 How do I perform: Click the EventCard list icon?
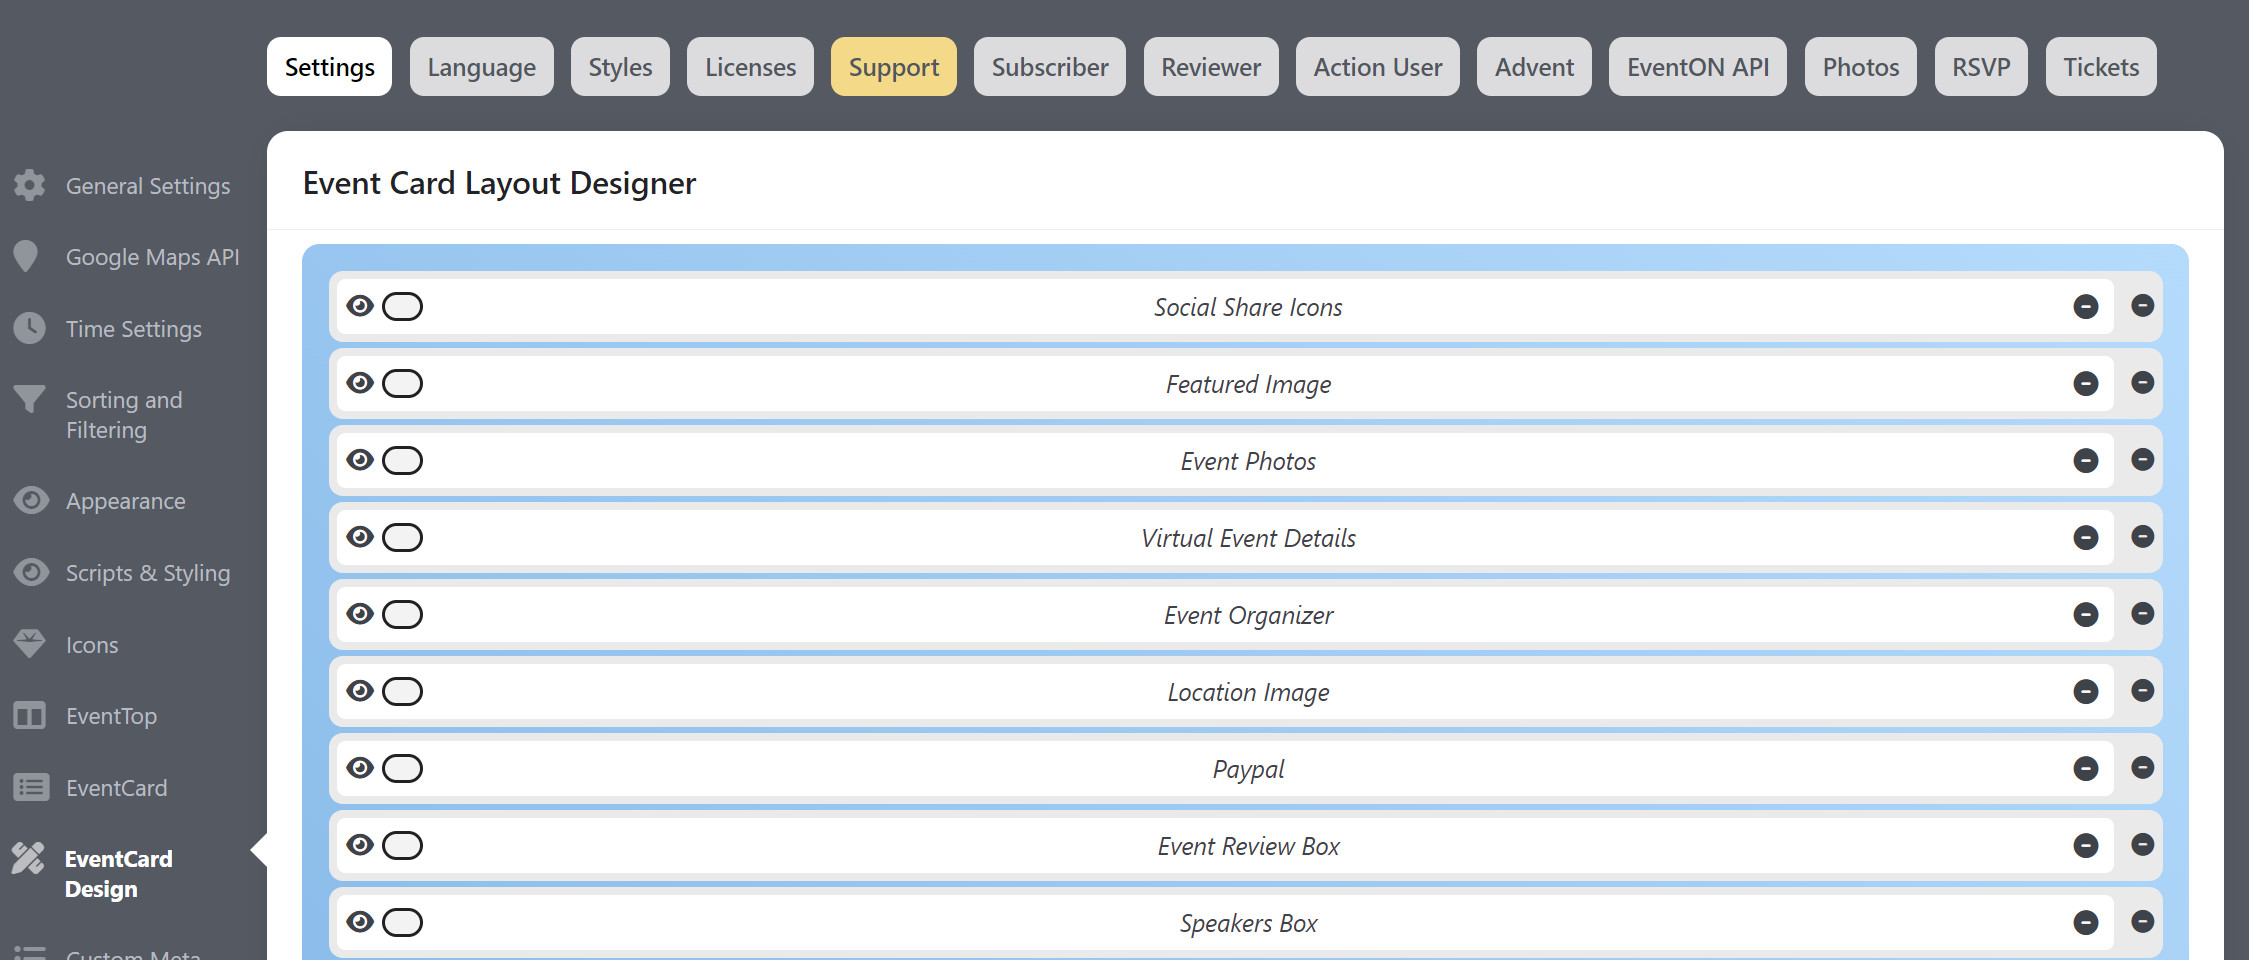31,787
